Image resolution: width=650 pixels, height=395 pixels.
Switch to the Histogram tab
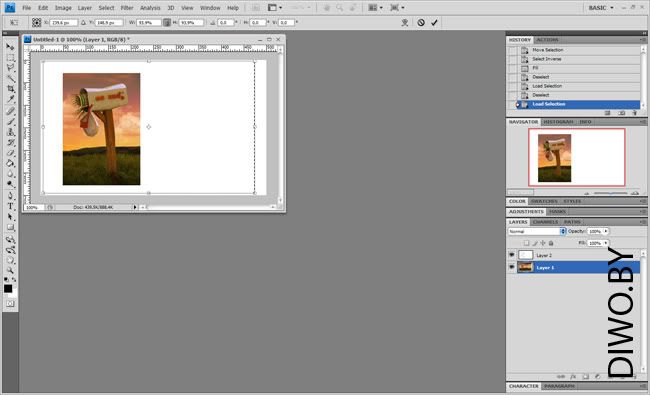point(558,122)
